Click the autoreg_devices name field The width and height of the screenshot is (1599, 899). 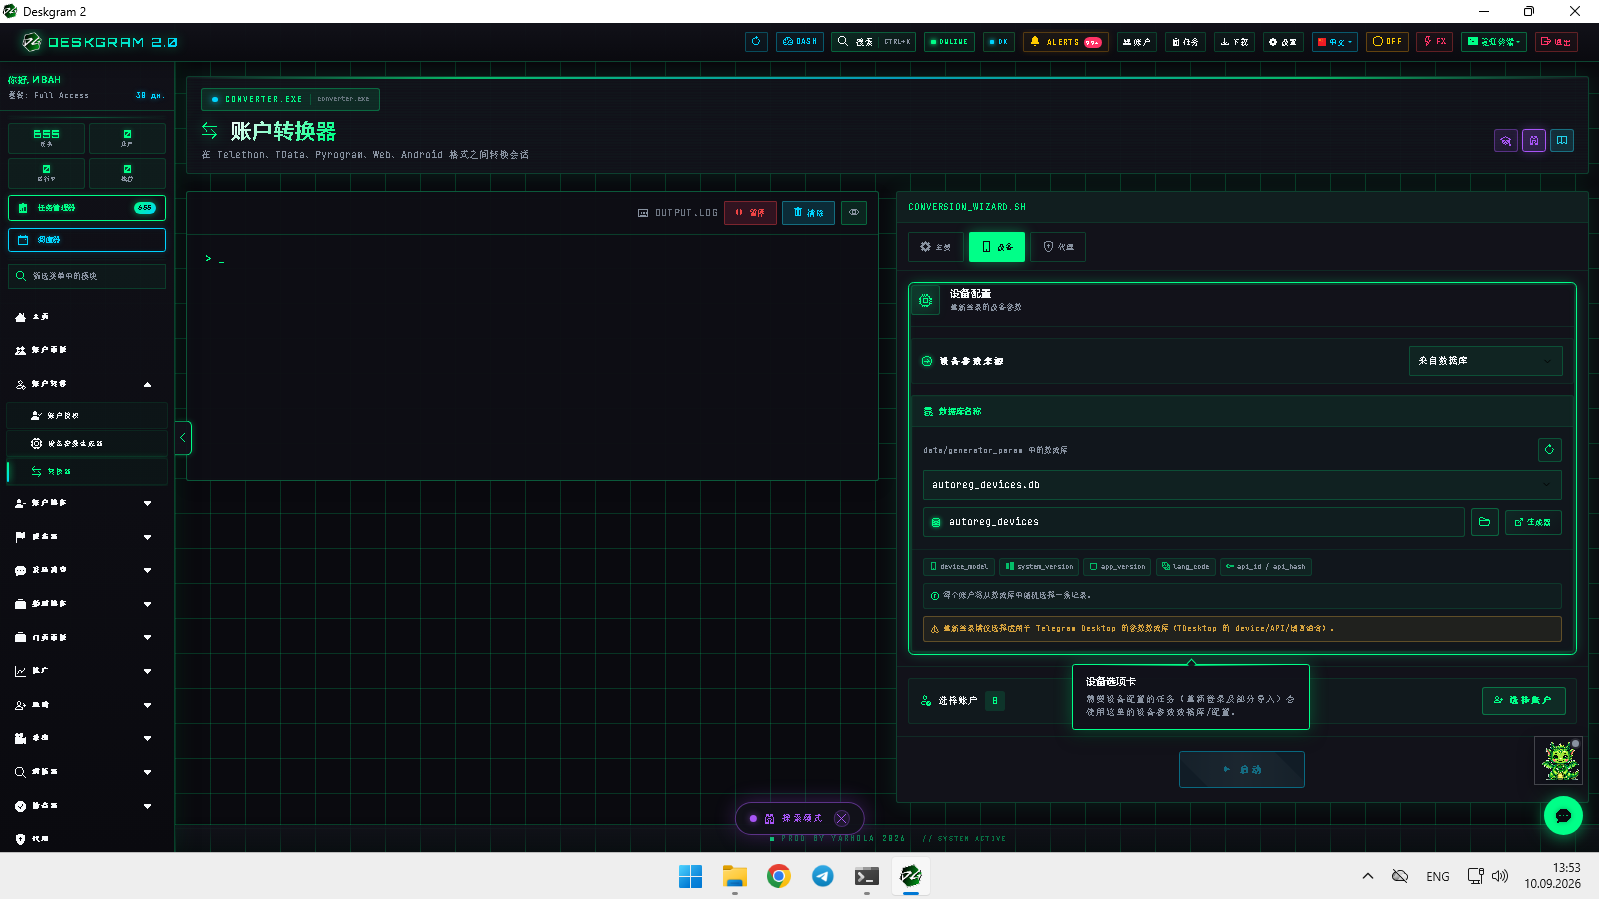click(1194, 522)
